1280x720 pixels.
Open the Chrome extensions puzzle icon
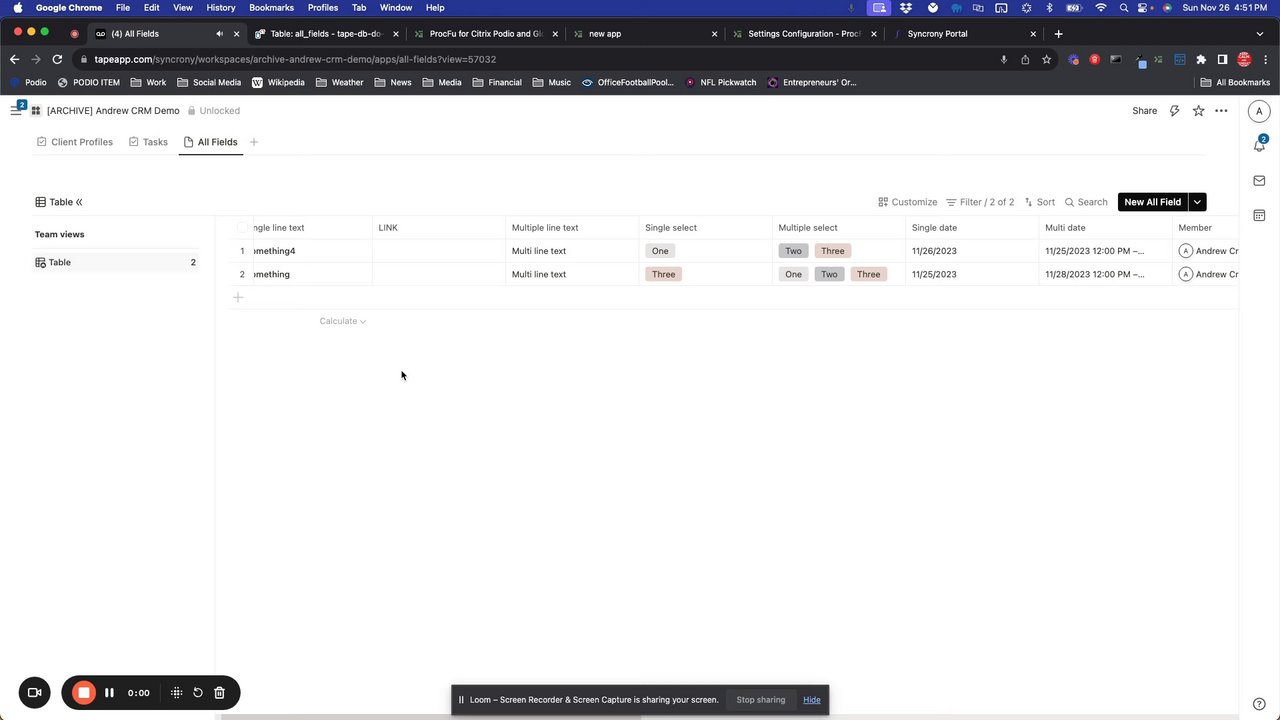1201,59
